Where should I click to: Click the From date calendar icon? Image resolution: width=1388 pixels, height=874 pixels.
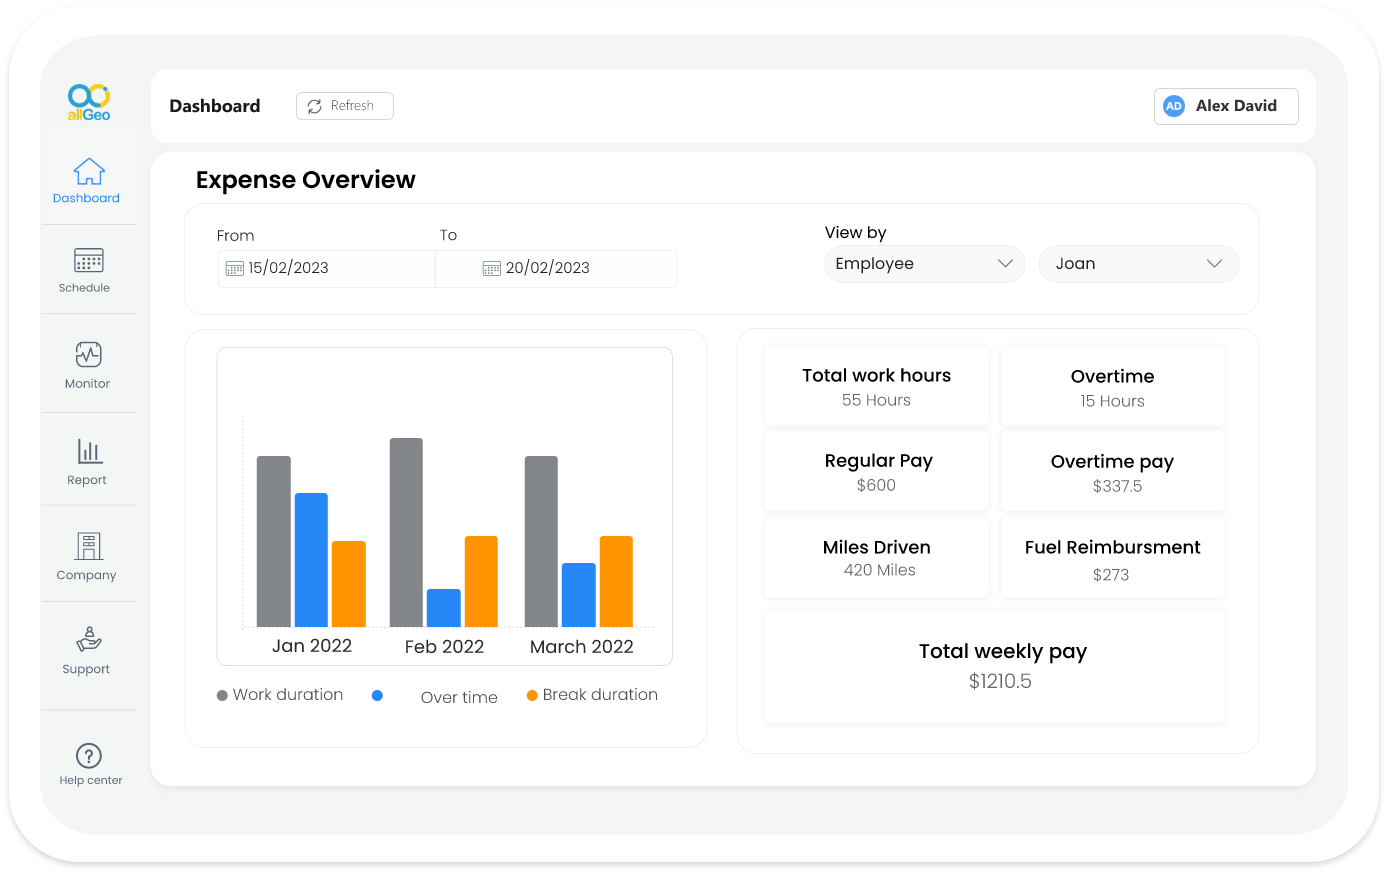coord(235,268)
